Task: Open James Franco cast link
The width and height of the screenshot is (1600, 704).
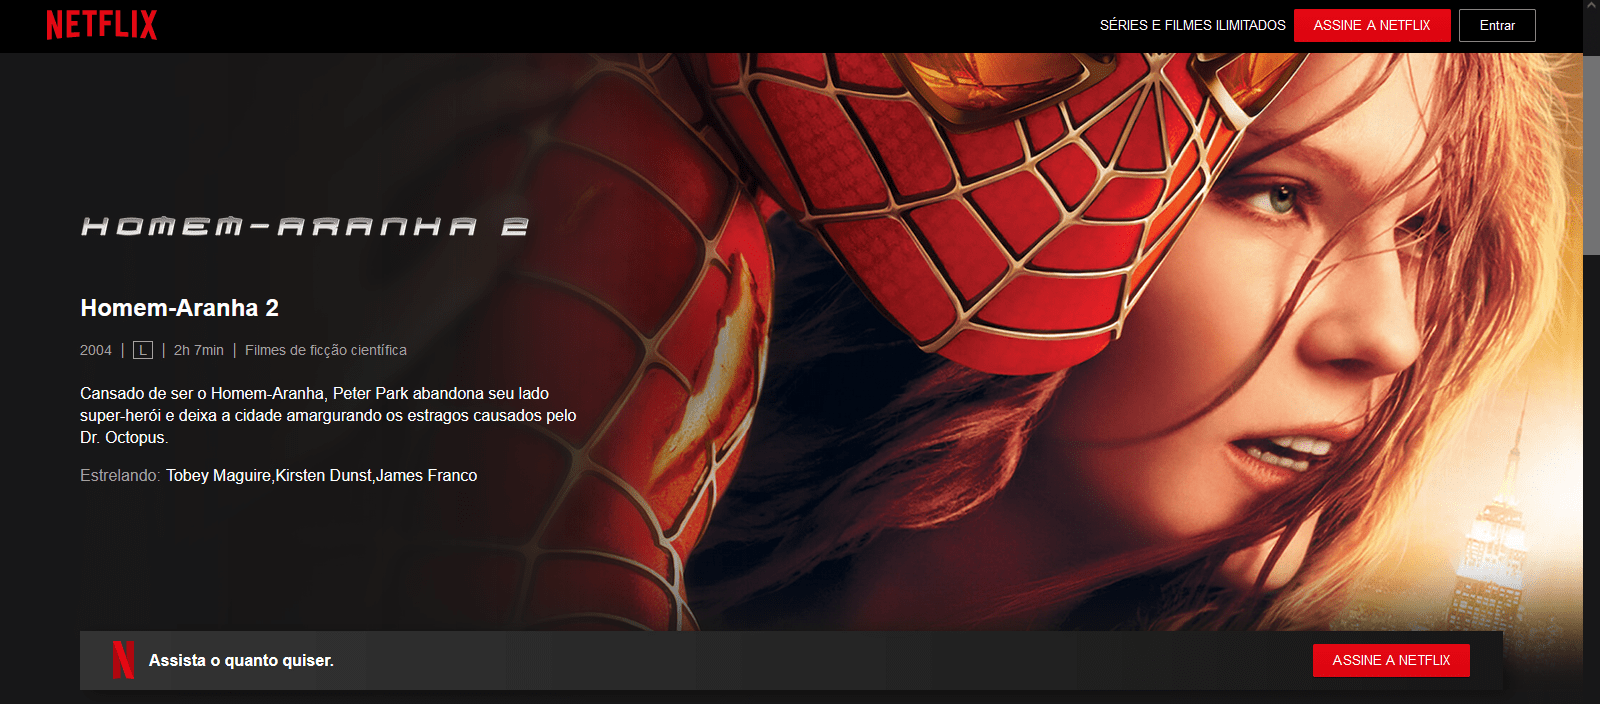Action: click(427, 475)
